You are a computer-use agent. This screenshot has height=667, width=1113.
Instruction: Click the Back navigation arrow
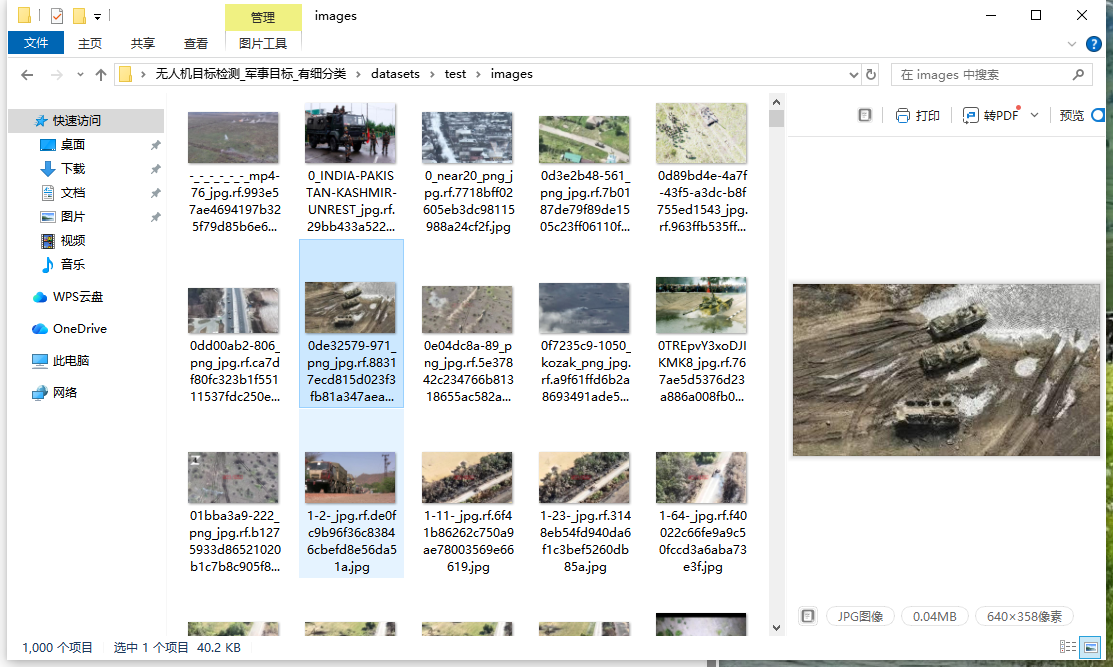click(x=27, y=75)
